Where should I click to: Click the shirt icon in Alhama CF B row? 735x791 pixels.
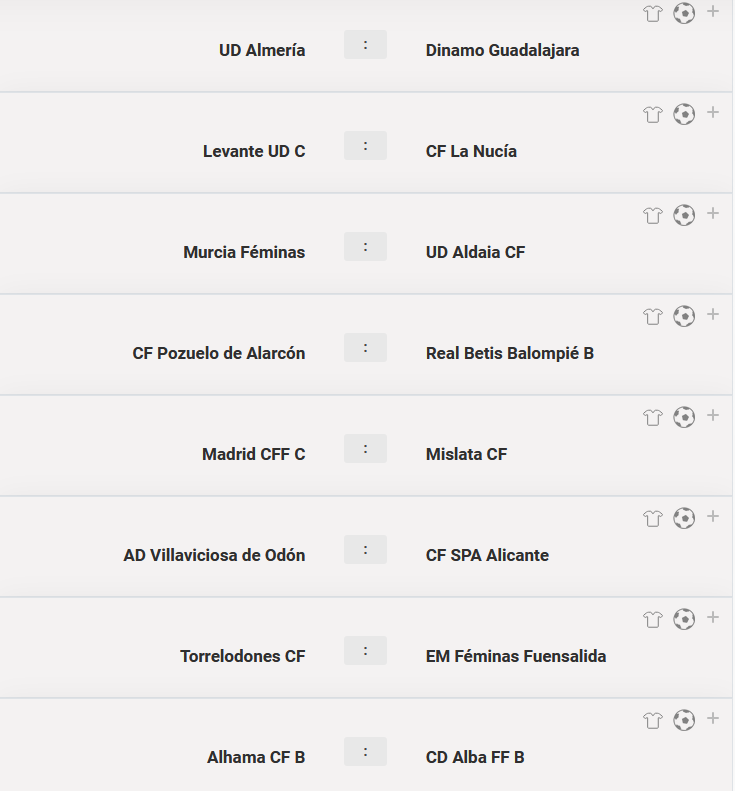tap(653, 721)
